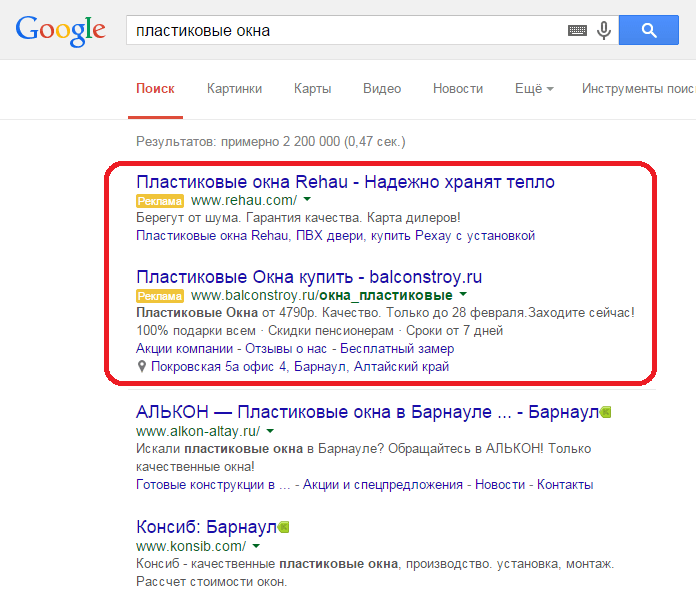
Task: Activate voice search microphone icon
Action: coord(604,31)
